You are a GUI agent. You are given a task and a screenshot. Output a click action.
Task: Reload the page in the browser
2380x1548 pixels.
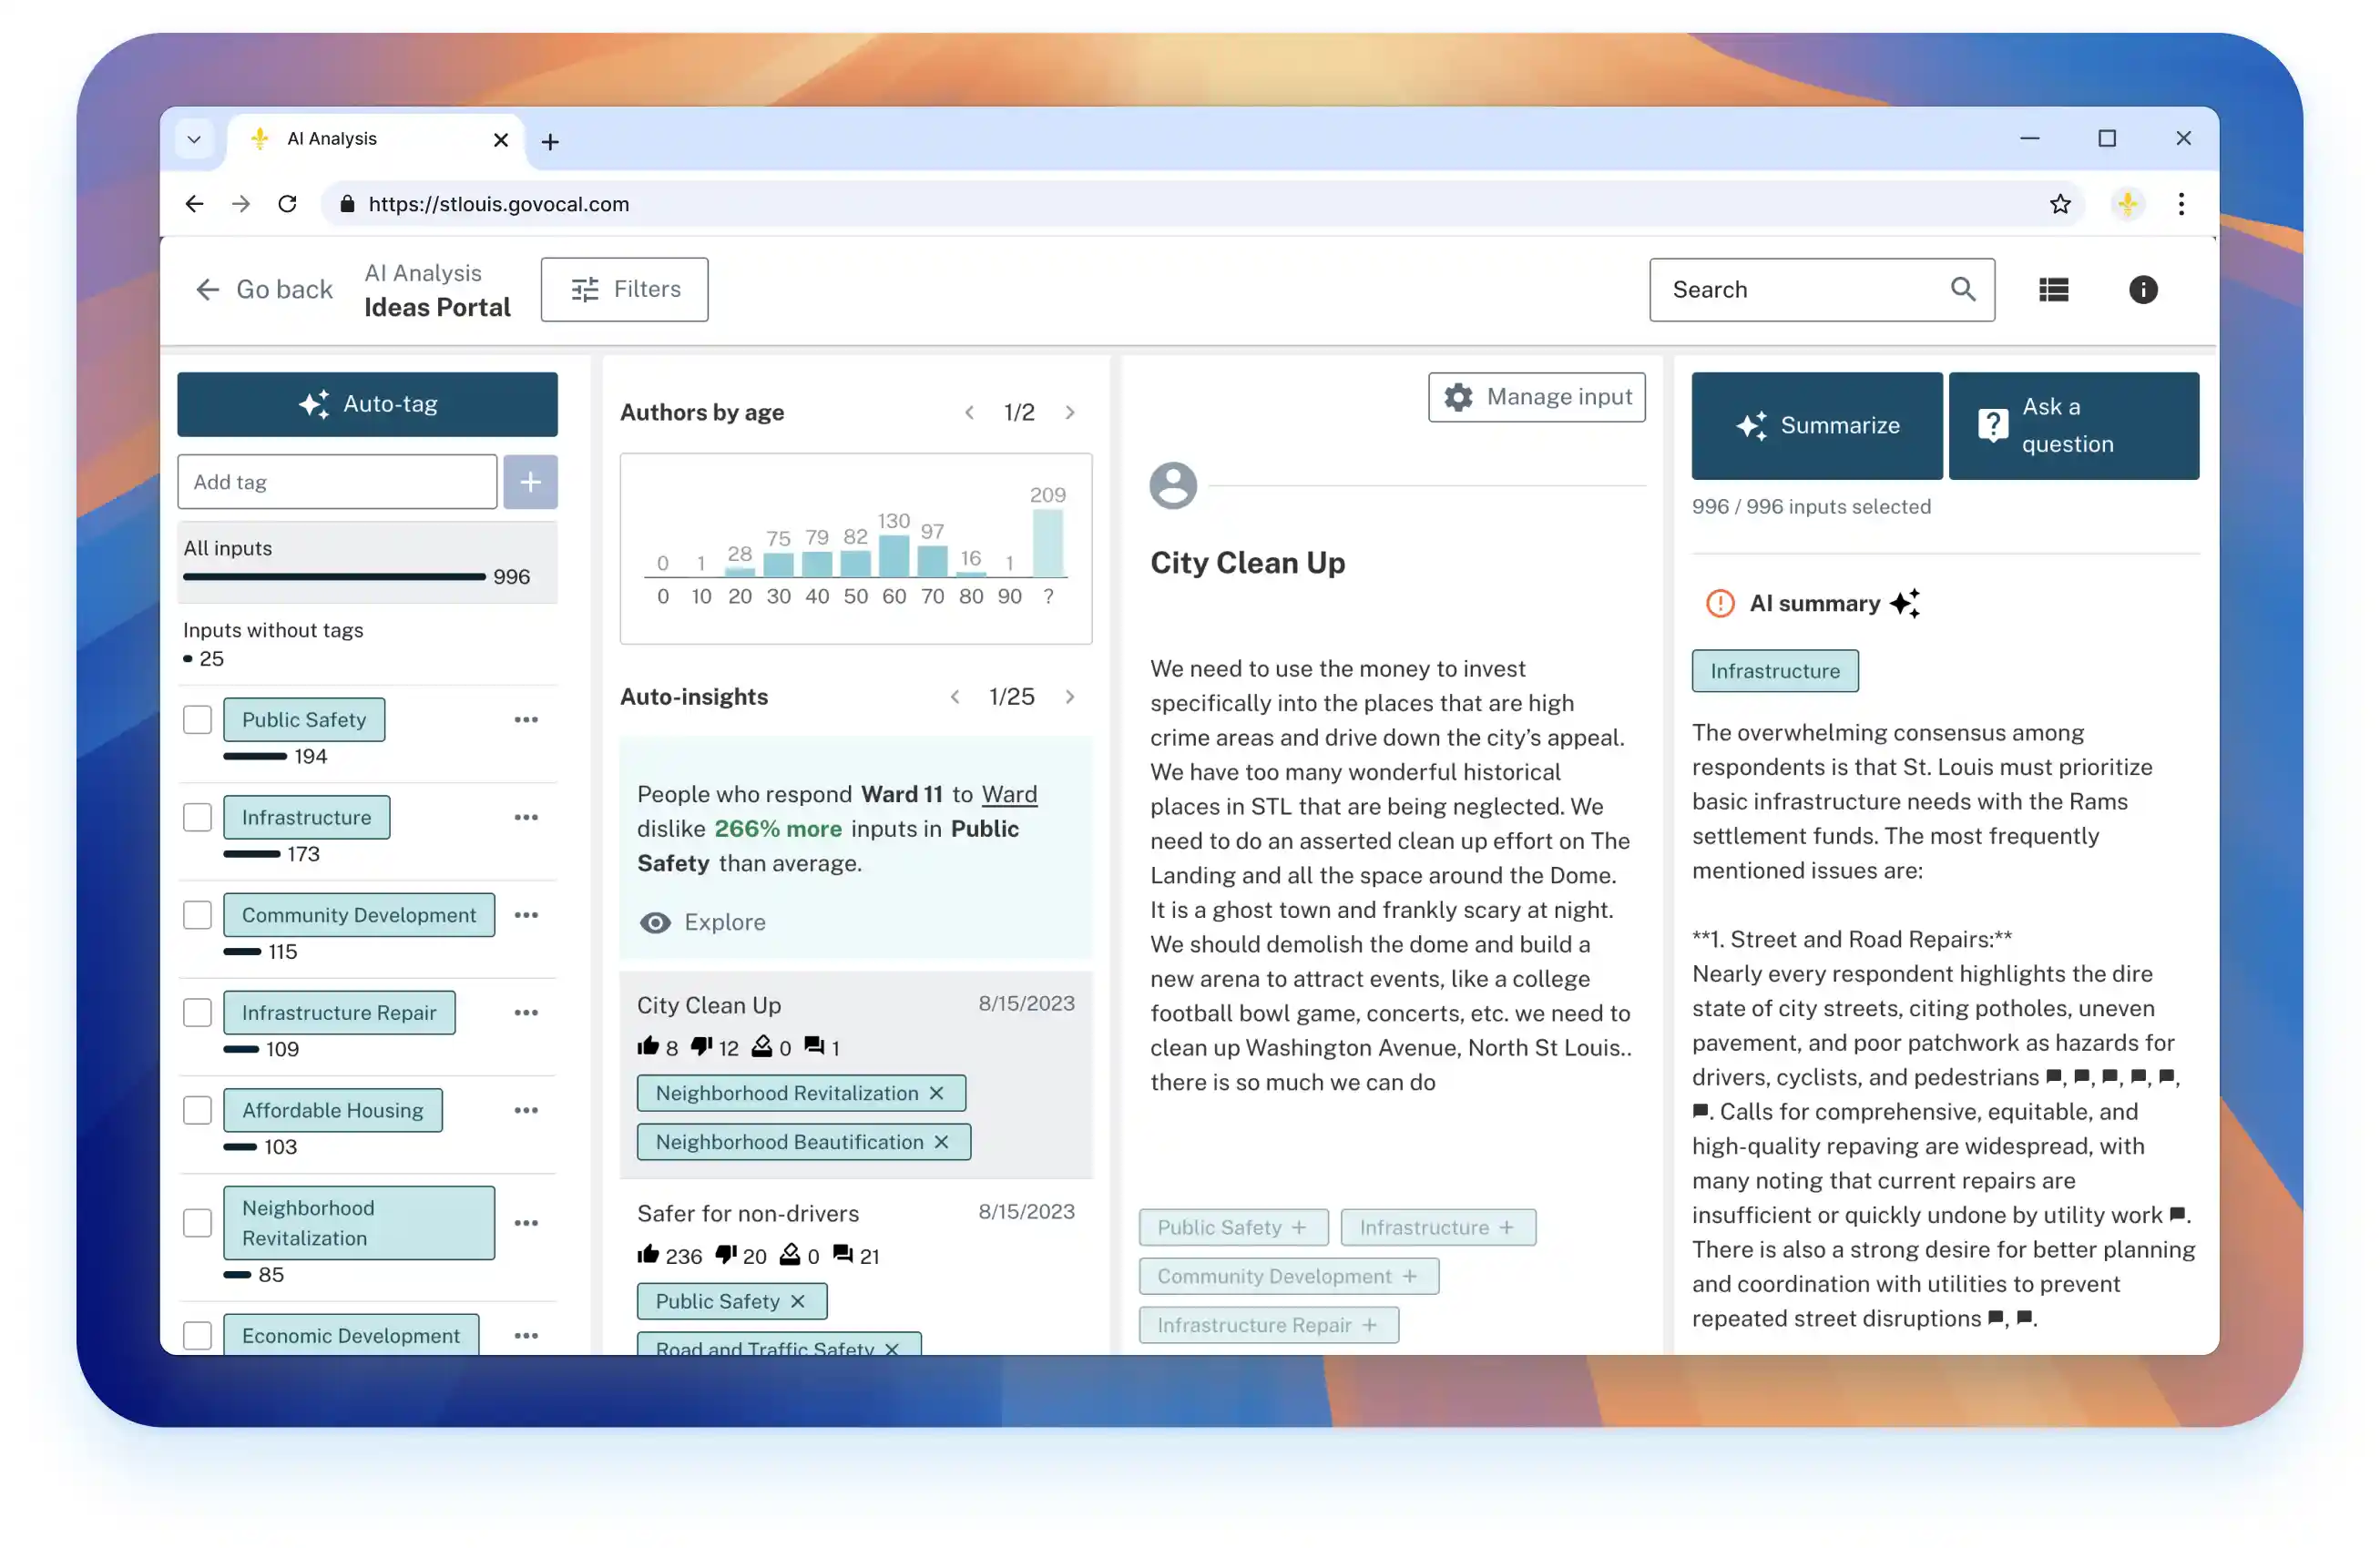click(x=288, y=204)
